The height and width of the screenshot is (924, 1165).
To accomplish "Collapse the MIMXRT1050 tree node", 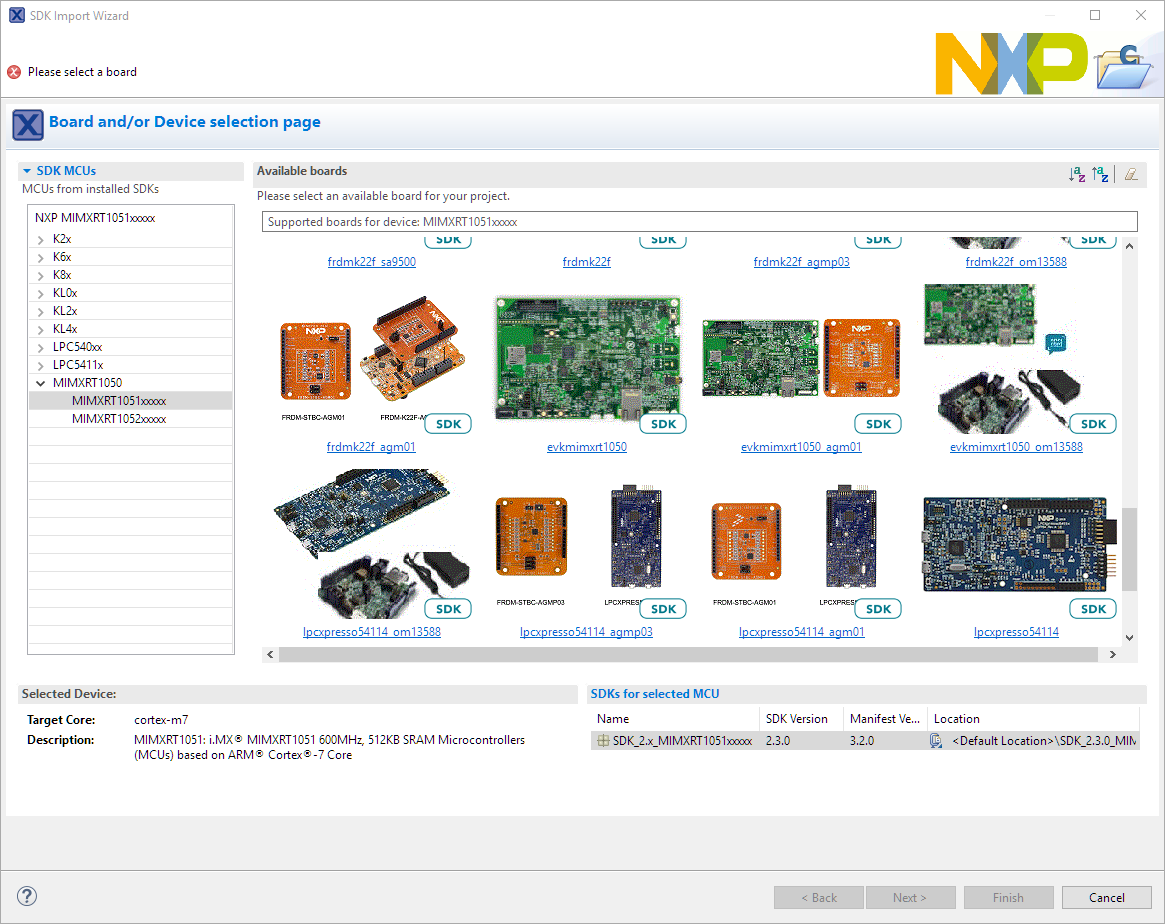I will [x=40, y=383].
